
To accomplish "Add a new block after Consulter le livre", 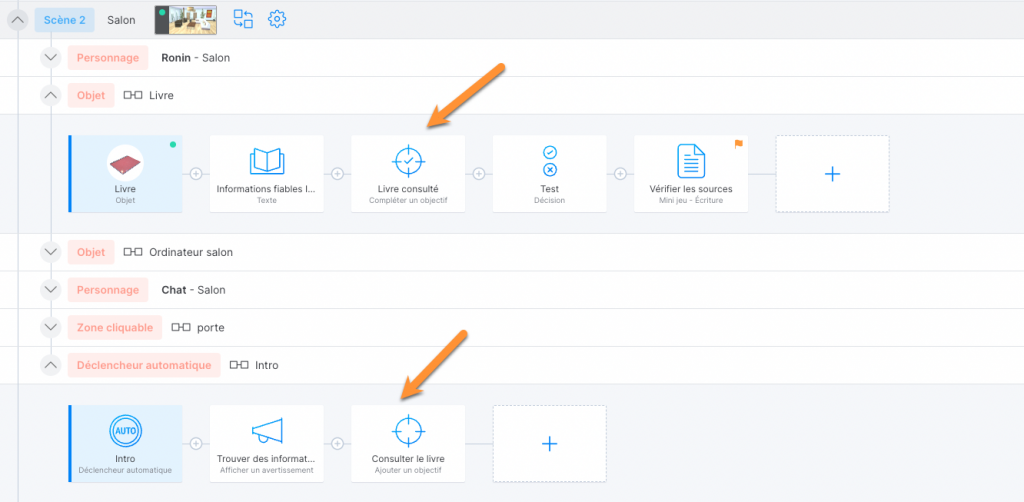I will pos(550,444).
